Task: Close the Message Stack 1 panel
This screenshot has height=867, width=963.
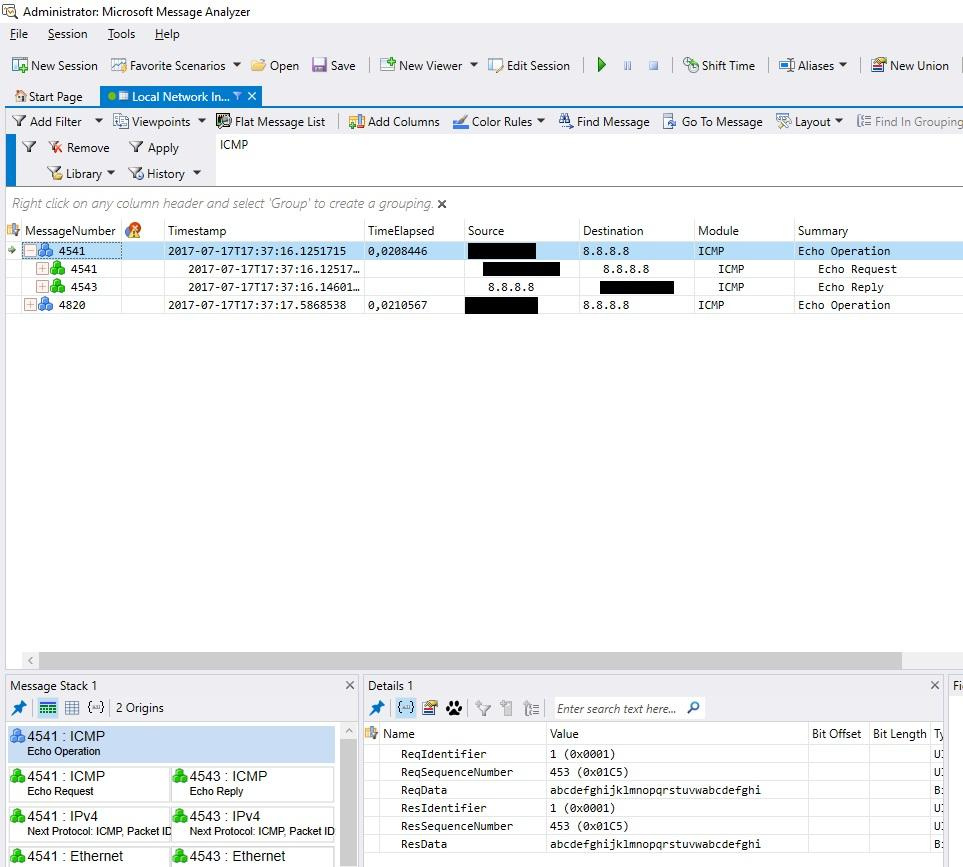Action: (x=350, y=685)
